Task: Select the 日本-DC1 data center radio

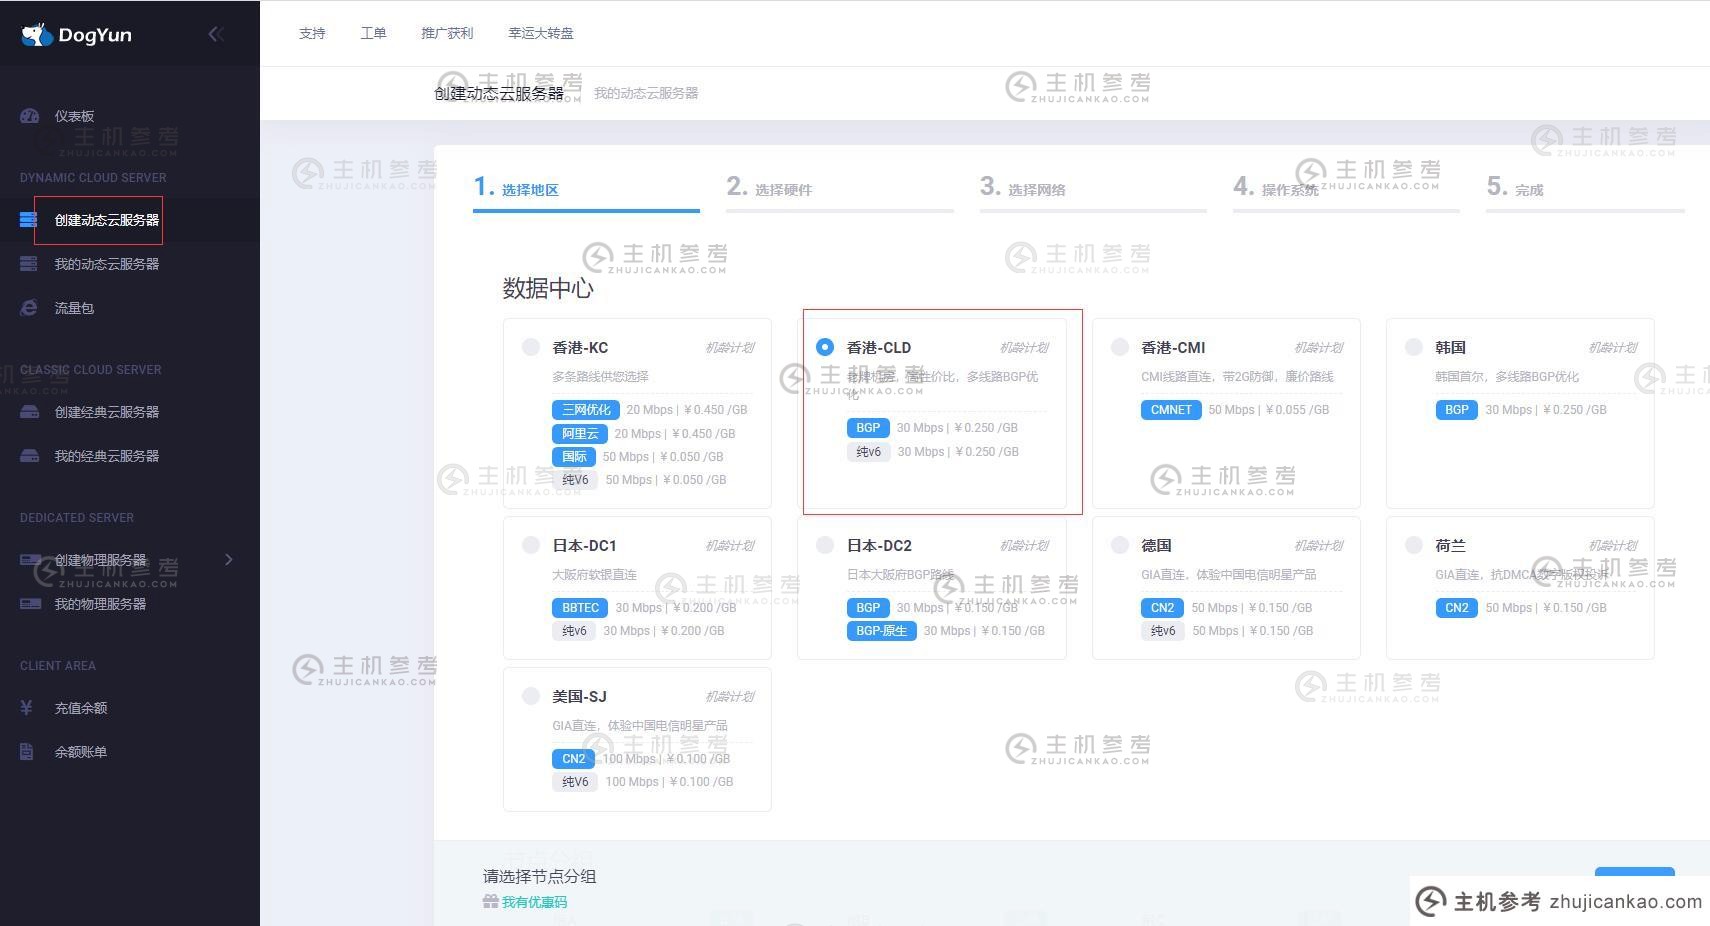Action: tap(531, 545)
